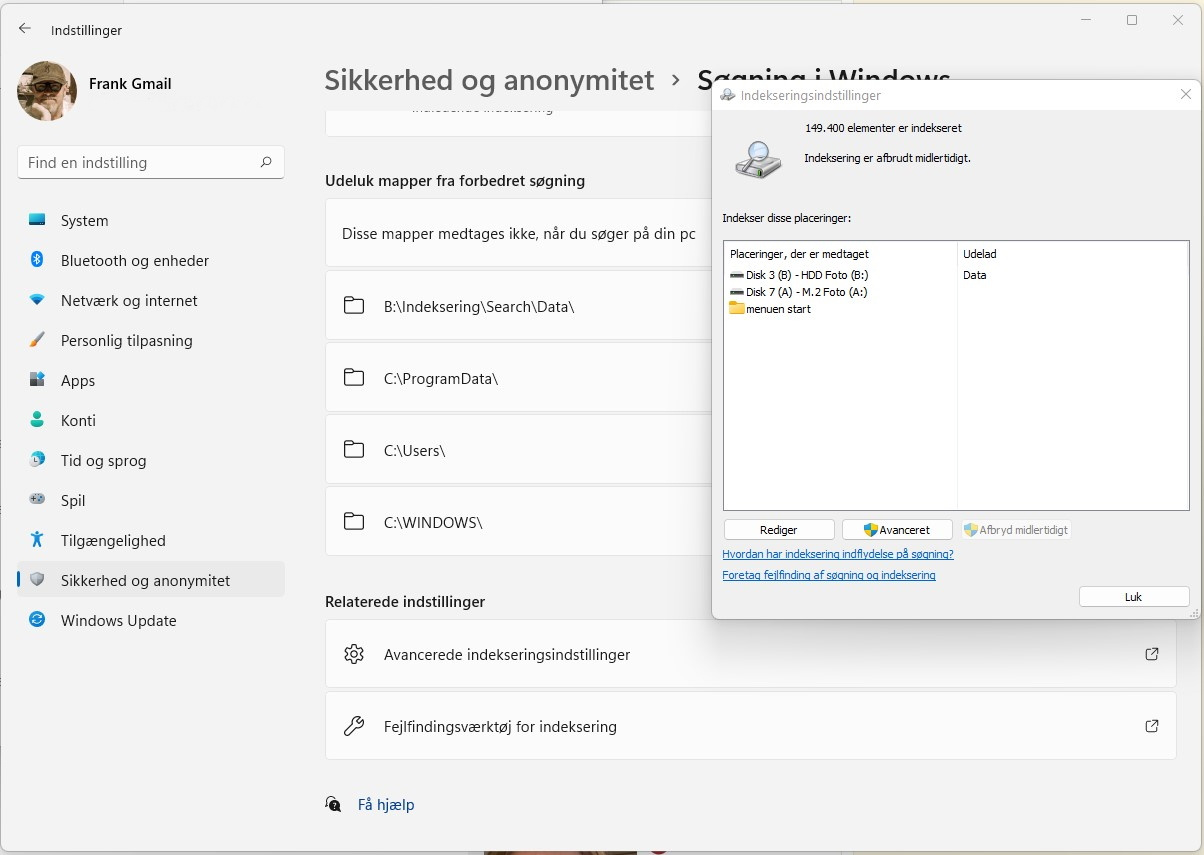Go back with the arrow in Indstillinger
The height and width of the screenshot is (855, 1204).
(x=25, y=29)
